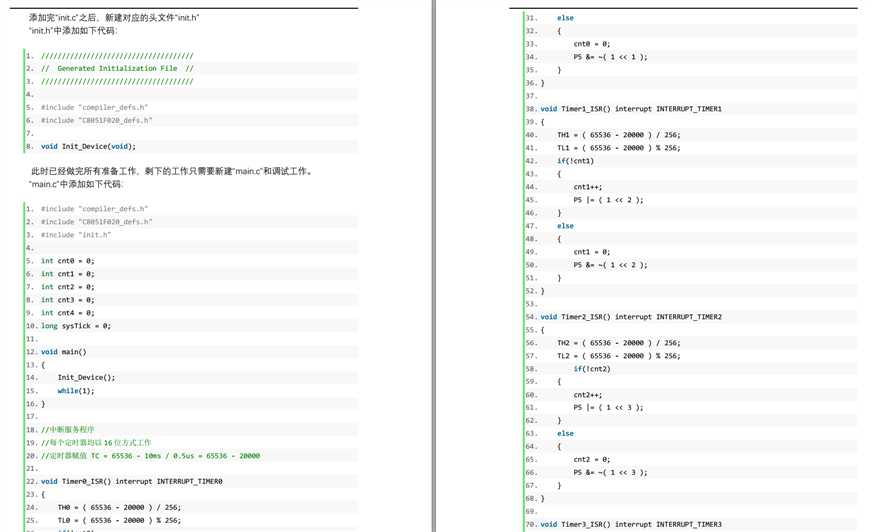Click the line "TH2 = ( 65536 - 20000 ) / 256;"
The width and height of the screenshot is (874, 532).
click(x=619, y=344)
